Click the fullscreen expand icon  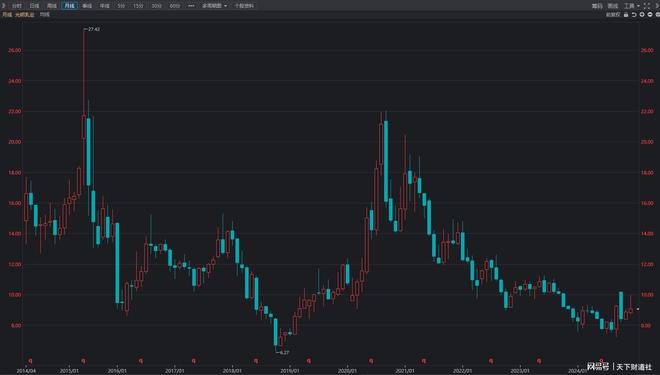647,6
